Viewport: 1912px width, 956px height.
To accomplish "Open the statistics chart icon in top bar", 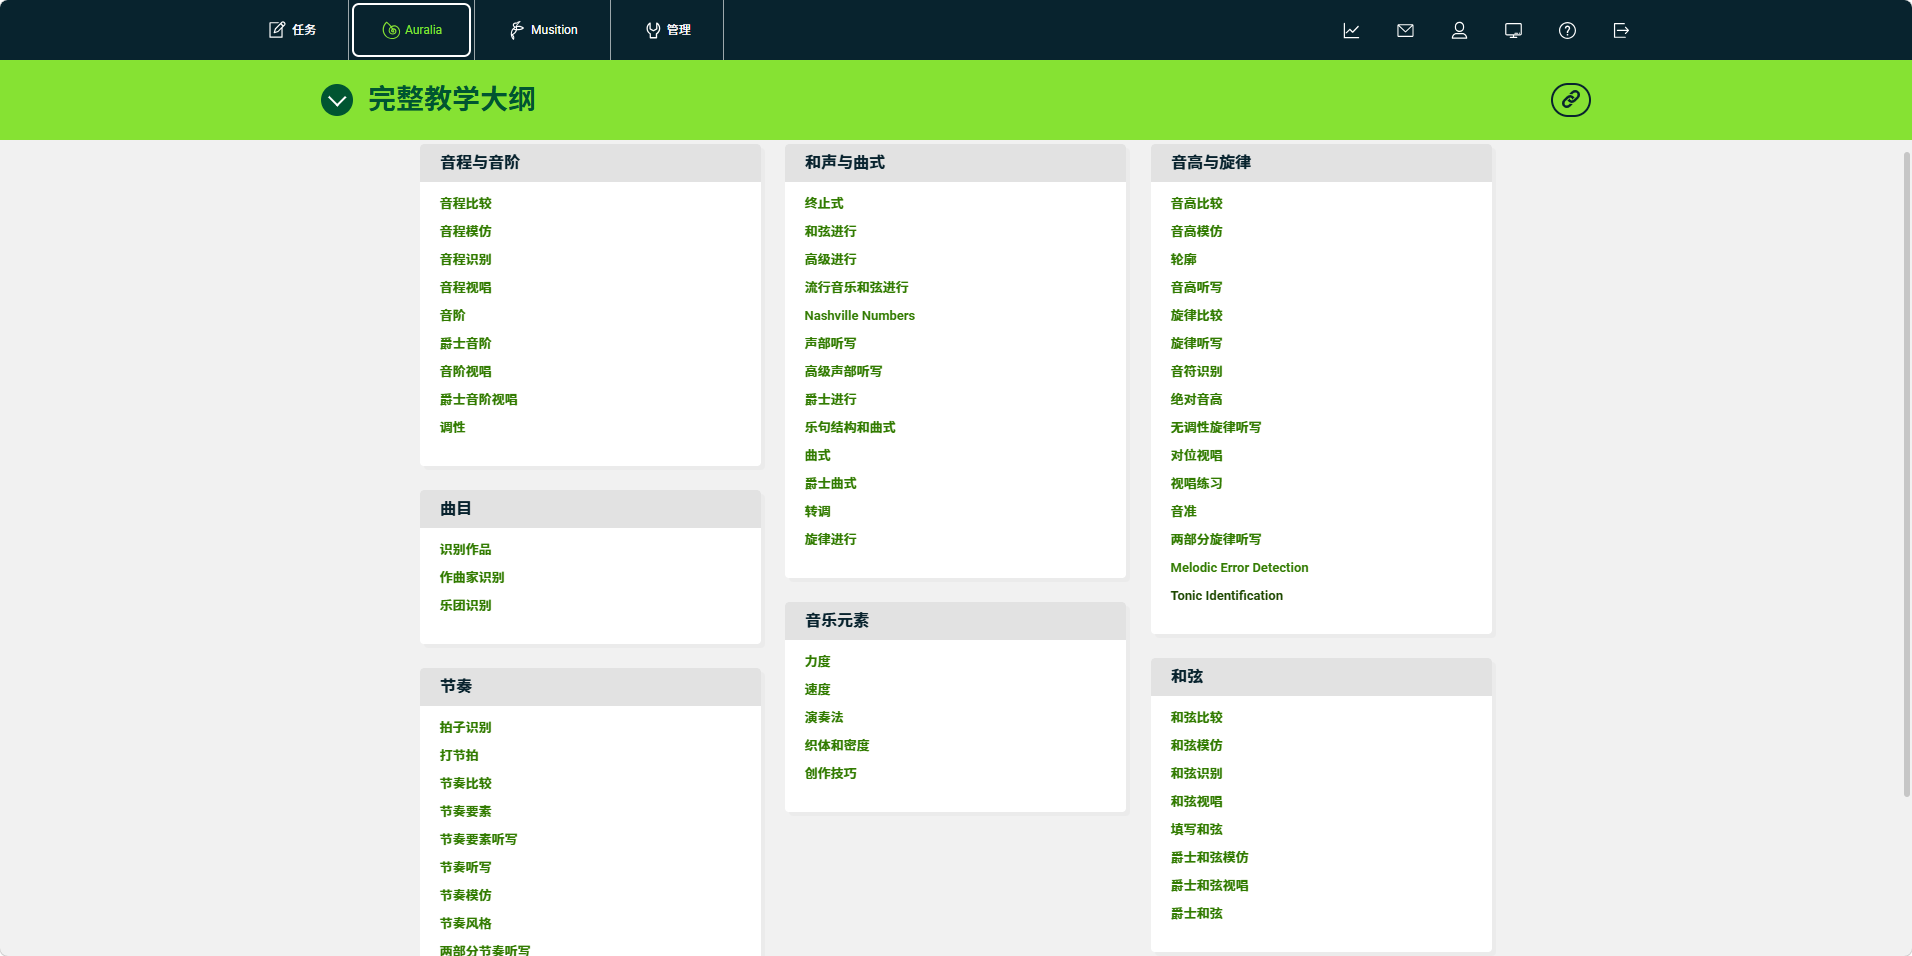I will [x=1351, y=30].
